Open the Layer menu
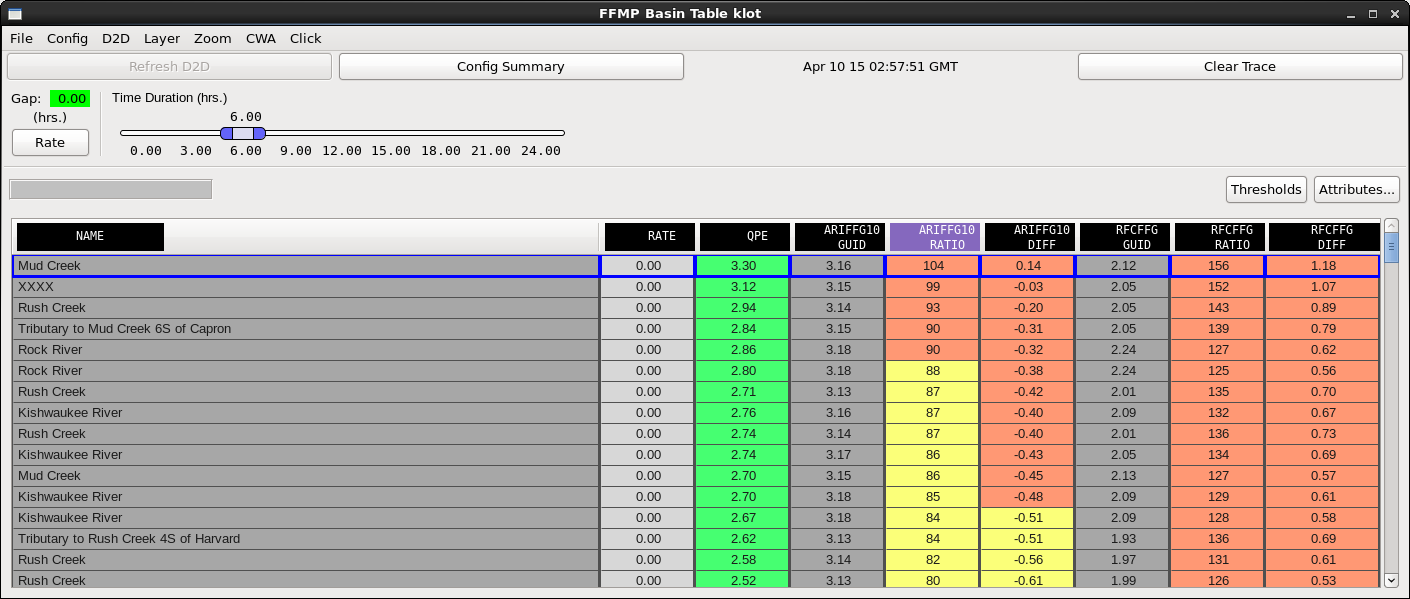 162,38
